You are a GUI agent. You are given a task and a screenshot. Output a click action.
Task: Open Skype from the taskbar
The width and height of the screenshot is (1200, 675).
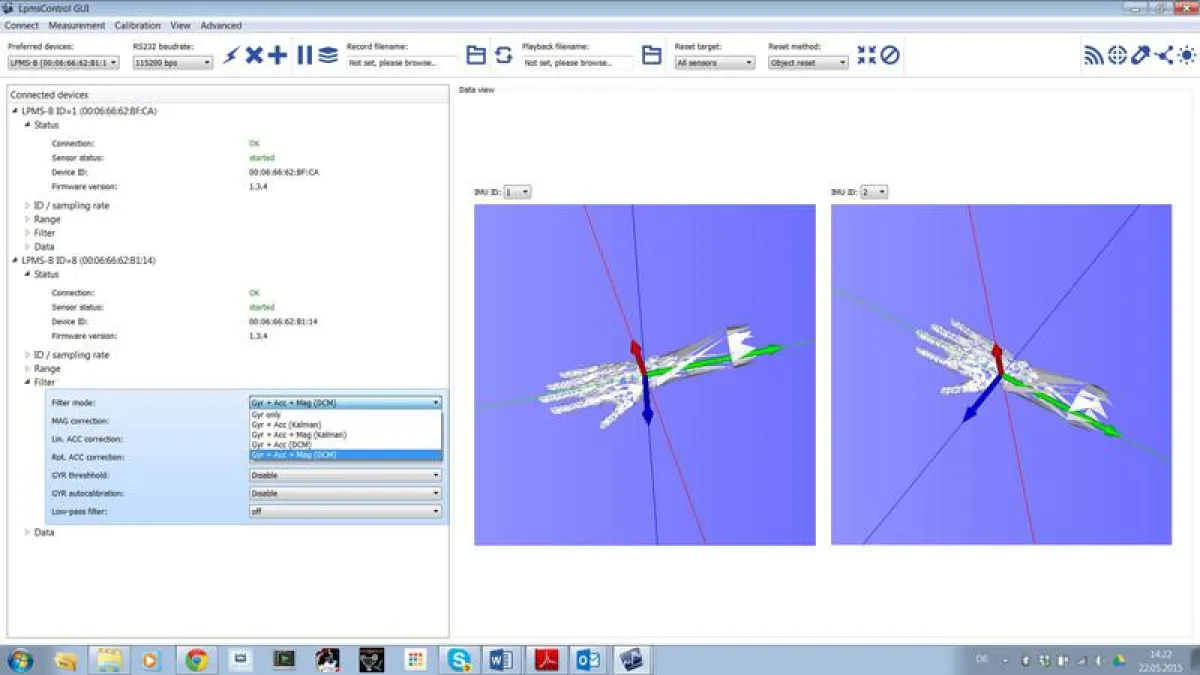[x=459, y=659]
